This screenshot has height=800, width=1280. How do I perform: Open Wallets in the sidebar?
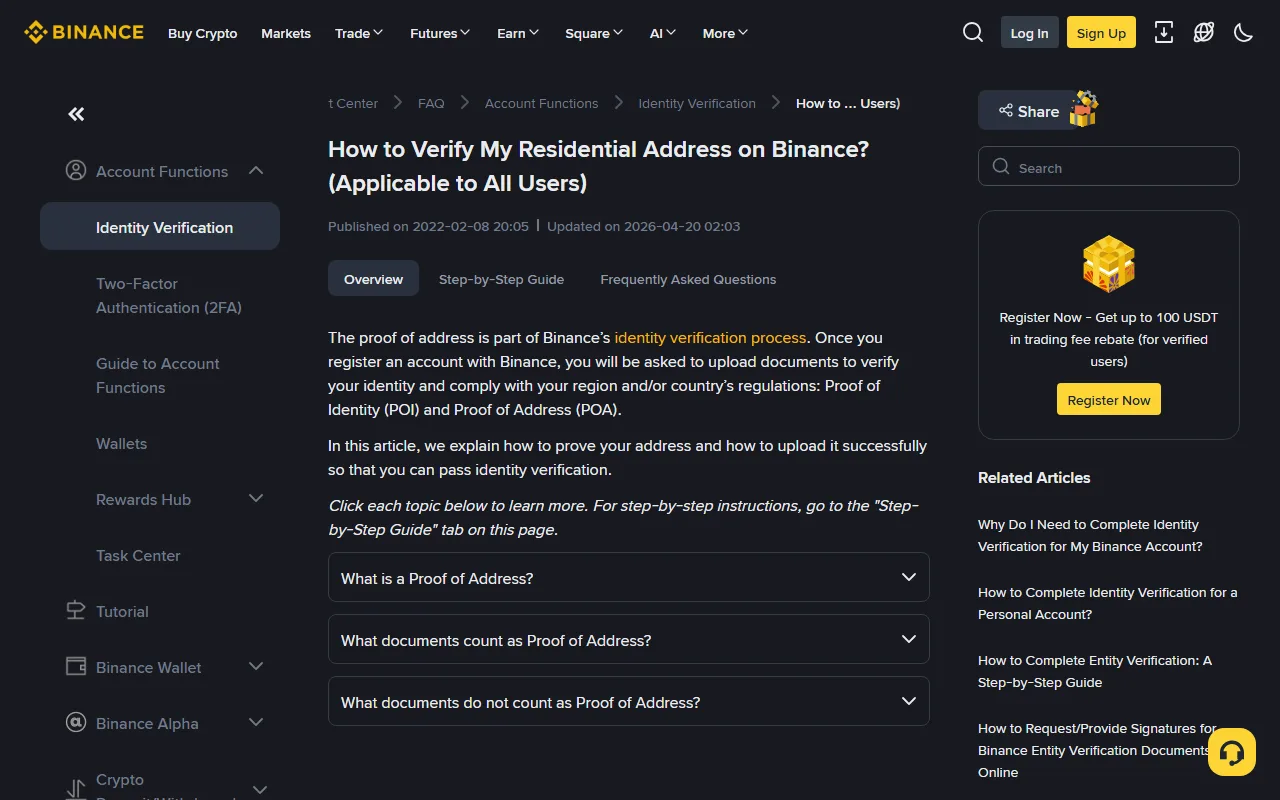click(121, 443)
